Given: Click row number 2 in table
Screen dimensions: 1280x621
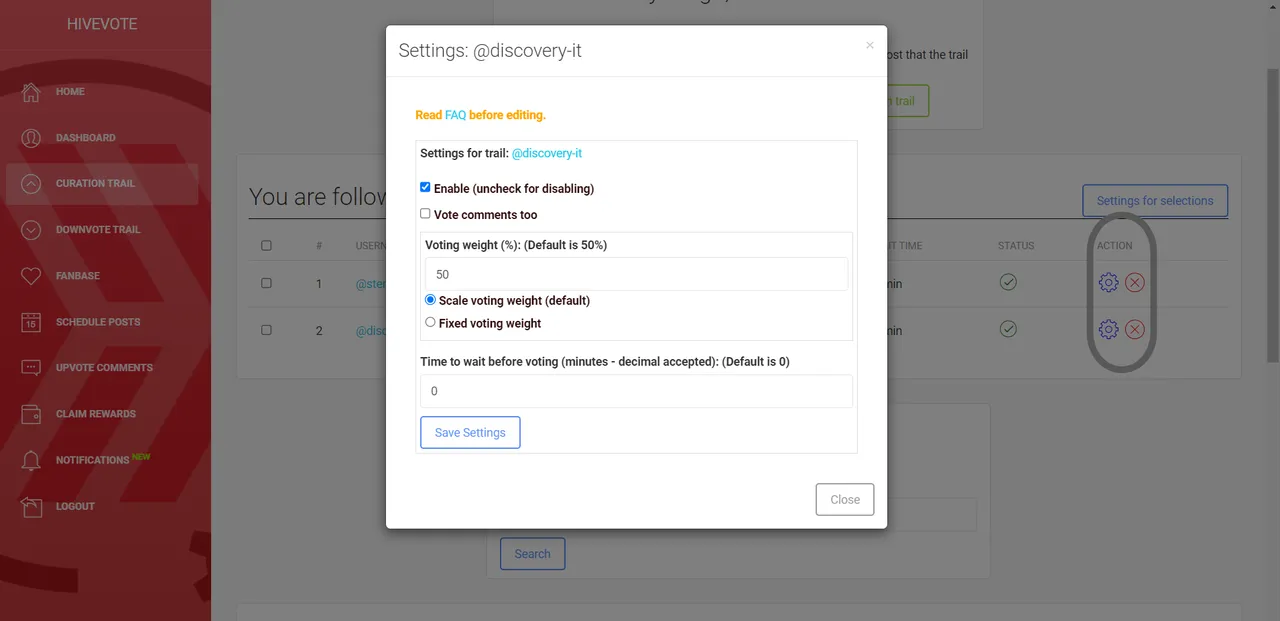Looking at the screenshot, I should point(319,330).
